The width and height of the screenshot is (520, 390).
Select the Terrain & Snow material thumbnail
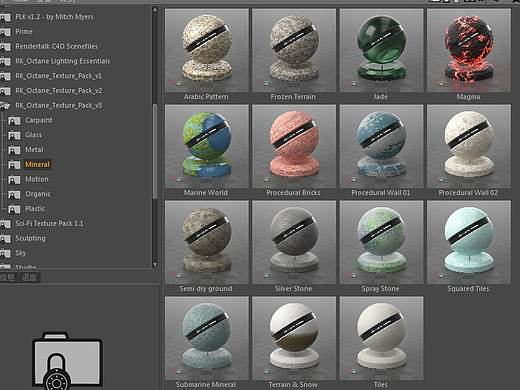click(294, 338)
